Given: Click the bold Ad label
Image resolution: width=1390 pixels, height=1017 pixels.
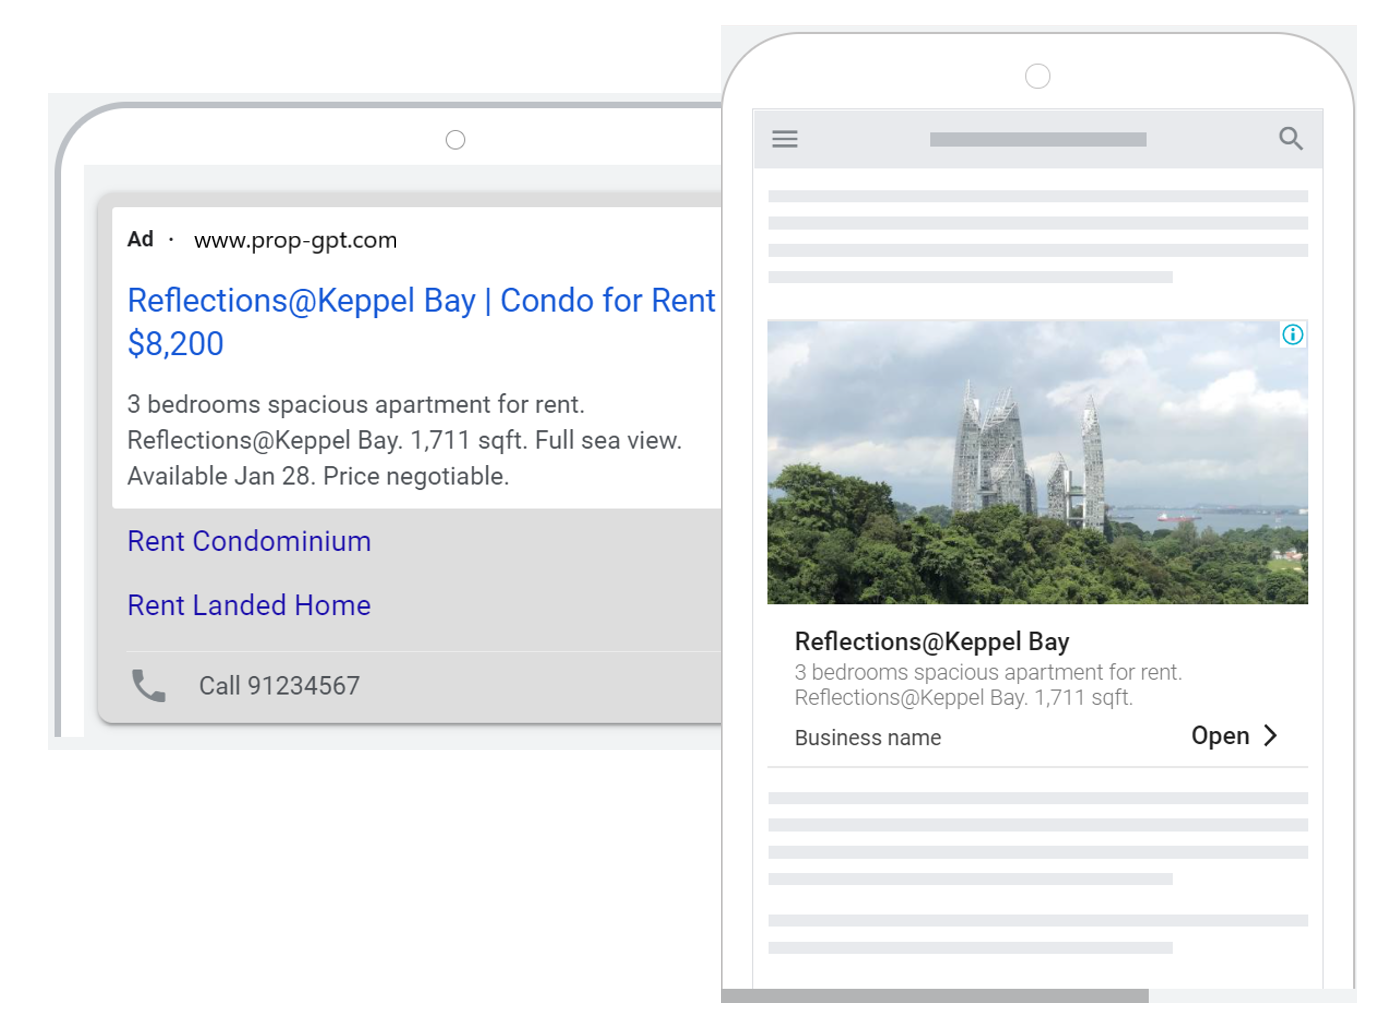Looking at the screenshot, I should tap(140, 239).
